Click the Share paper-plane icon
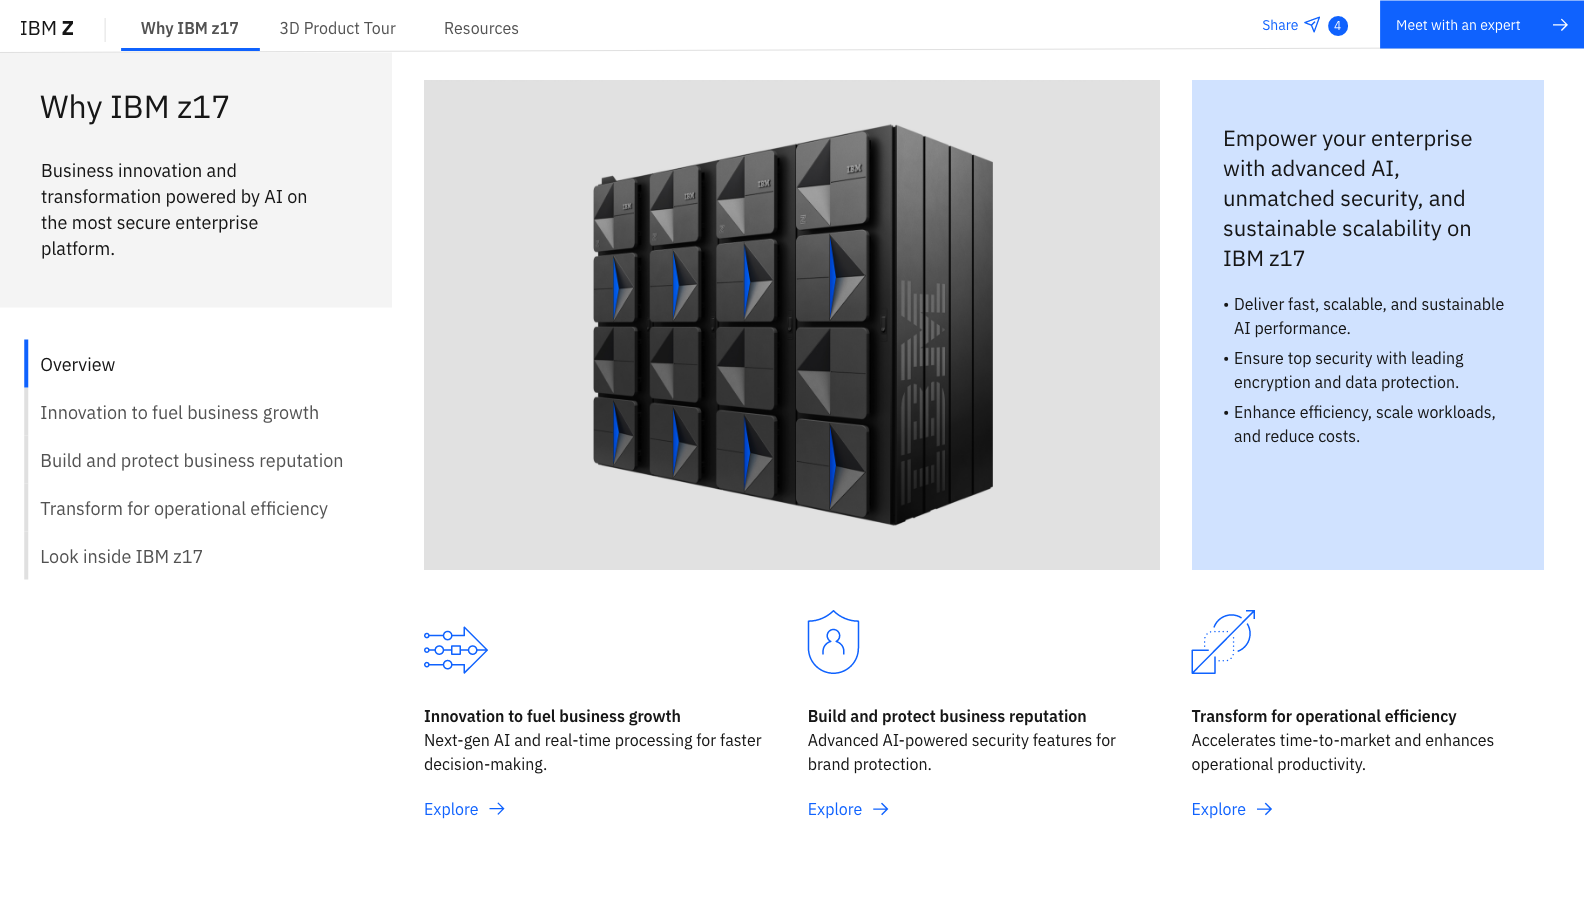This screenshot has width=1584, height=912. pos(1312,25)
